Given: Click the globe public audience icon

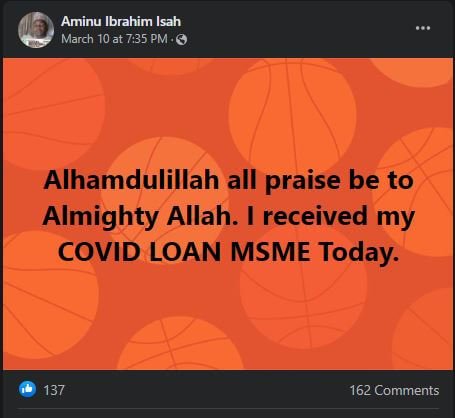Looking at the screenshot, I should coord(181,40).
